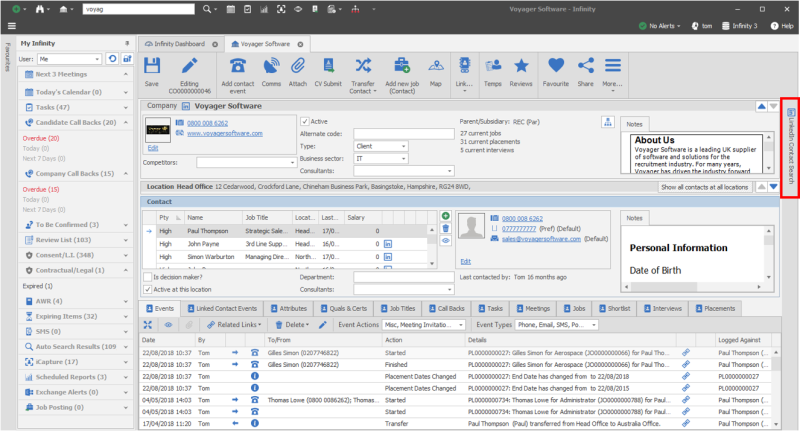Click 'Show all contacts at all locations' button
Screen dimensions: 800x431
pos(704,187)
